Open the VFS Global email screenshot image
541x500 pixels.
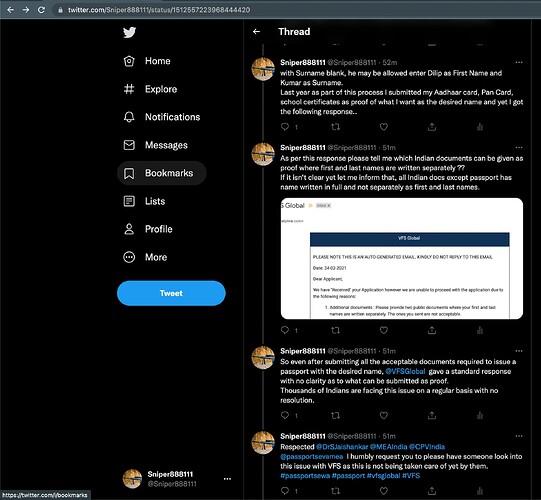click(x=402, y=258)
